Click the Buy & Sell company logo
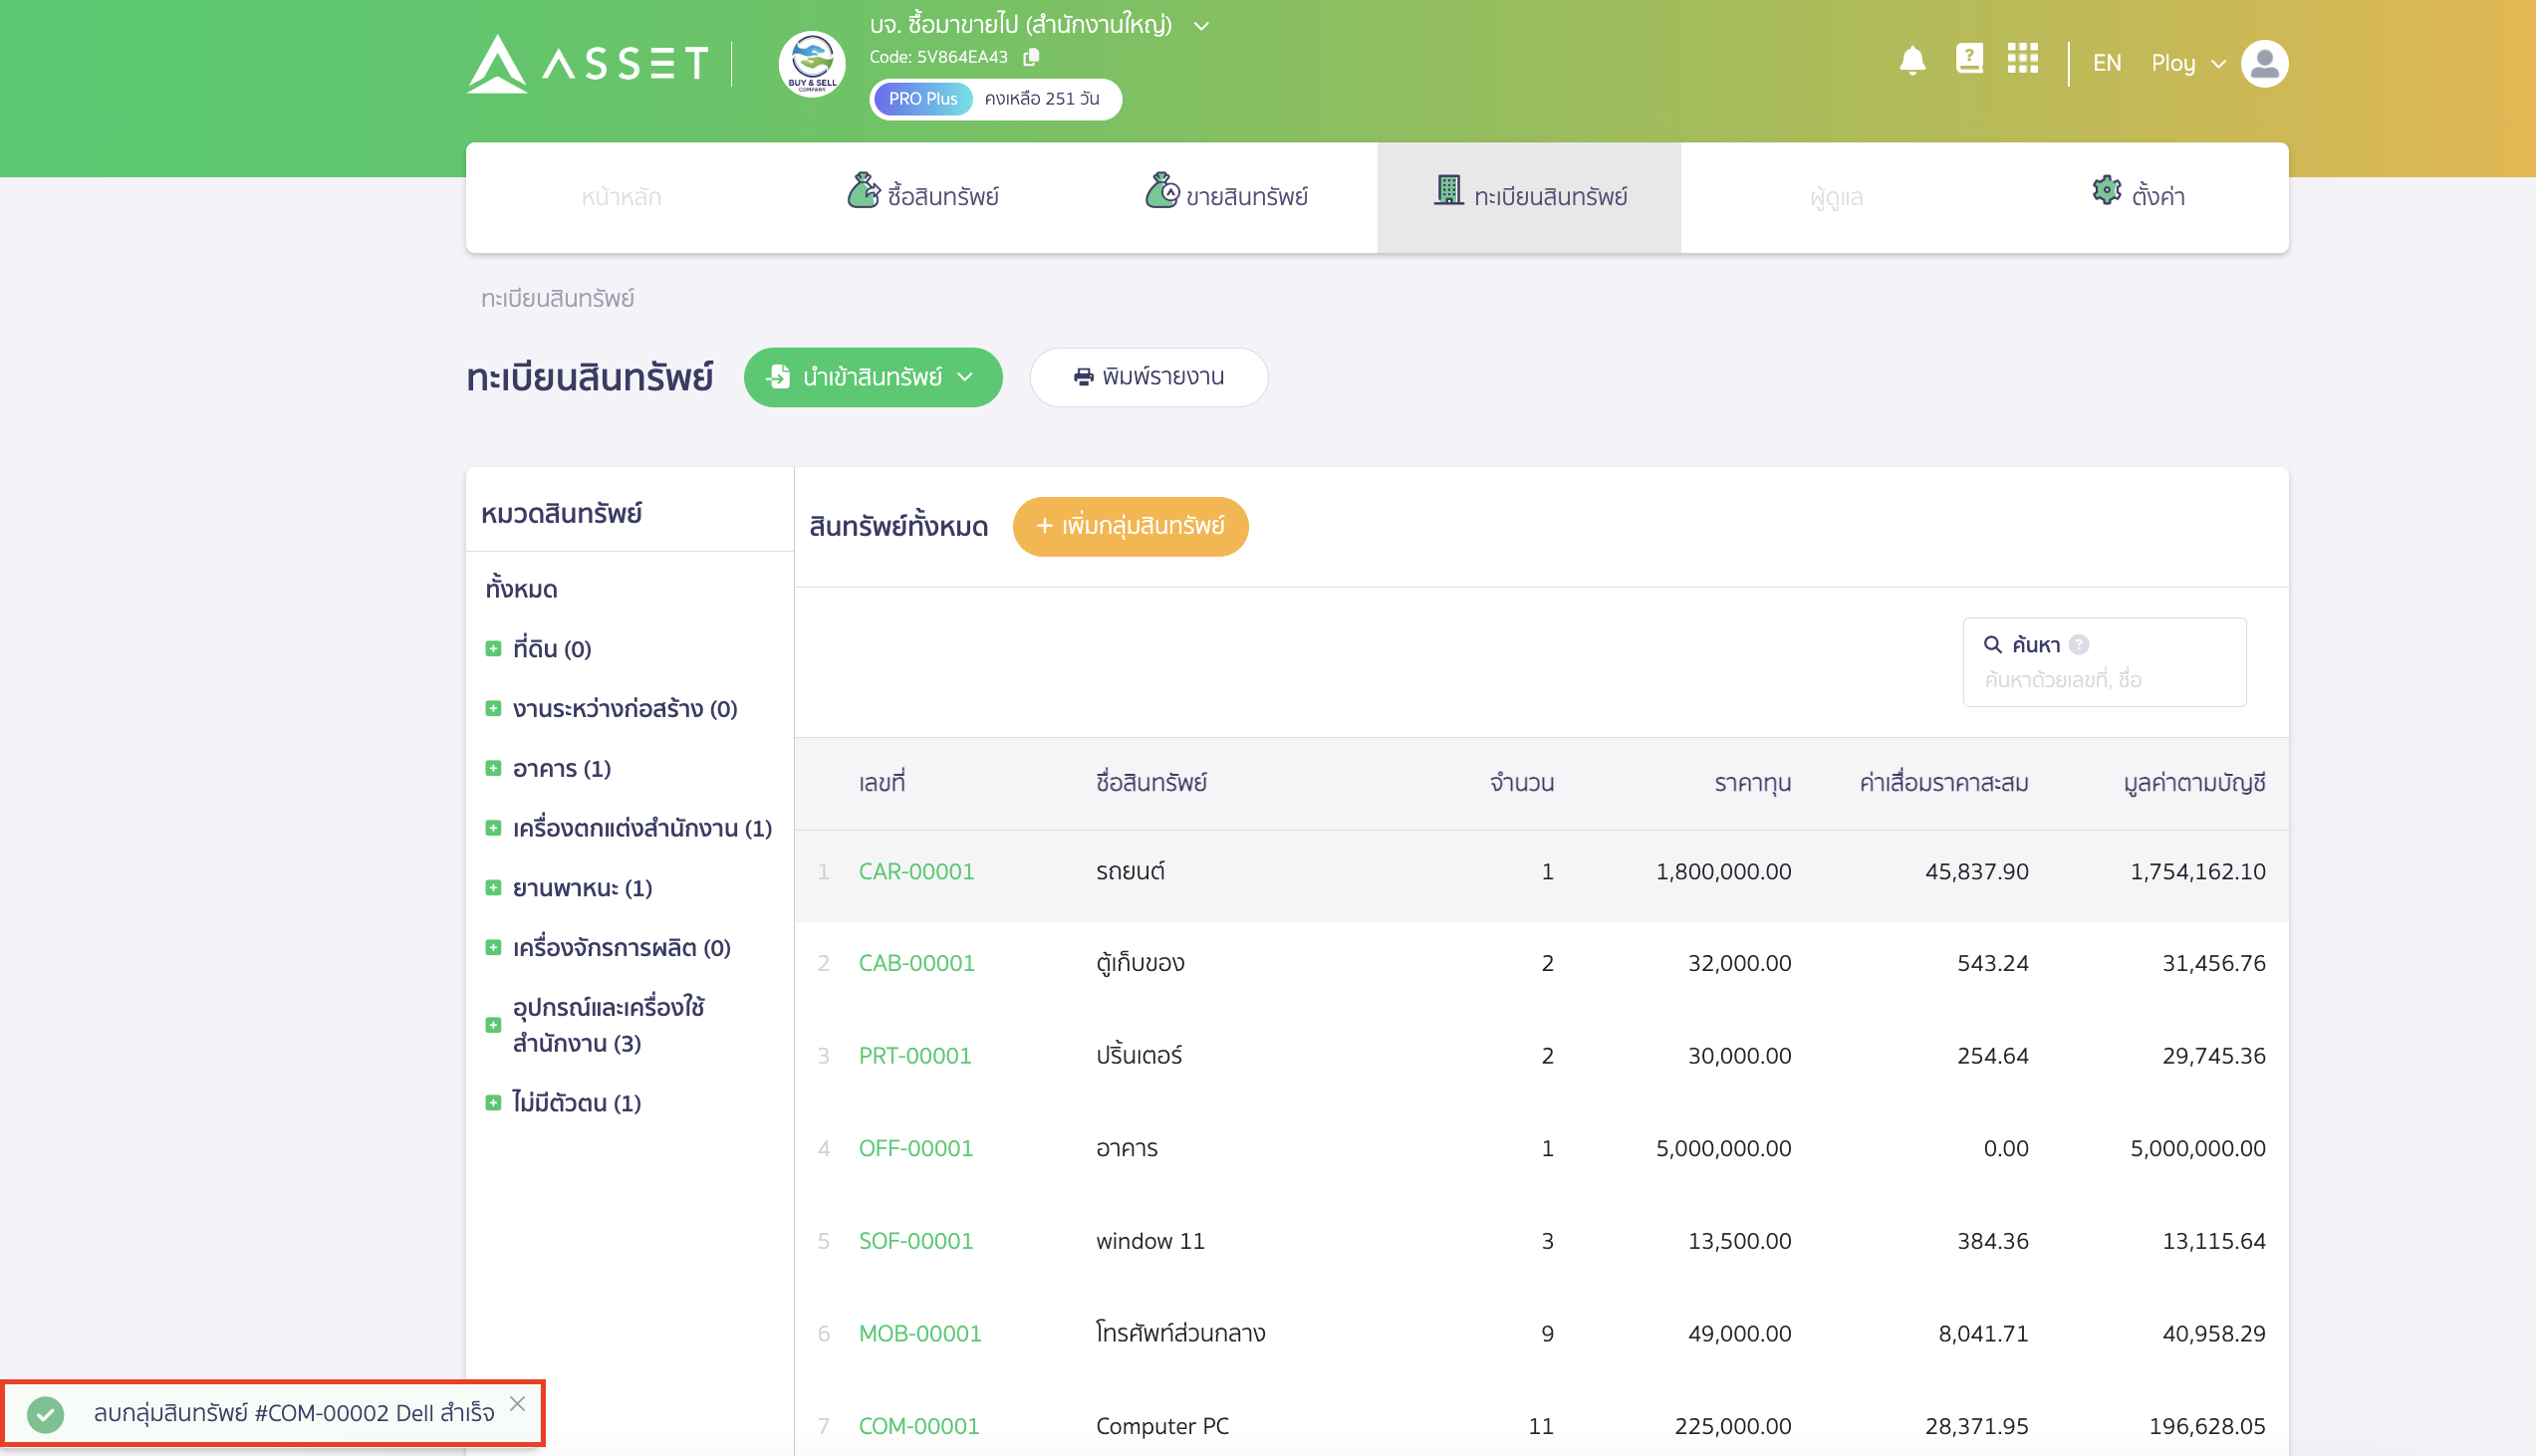The width and height of the screenshot is (2536, 1456). [x=811, y=64]
